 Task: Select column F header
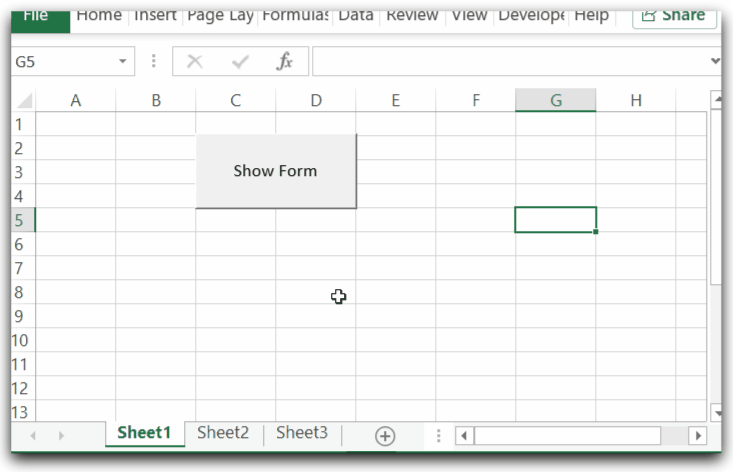476,100
